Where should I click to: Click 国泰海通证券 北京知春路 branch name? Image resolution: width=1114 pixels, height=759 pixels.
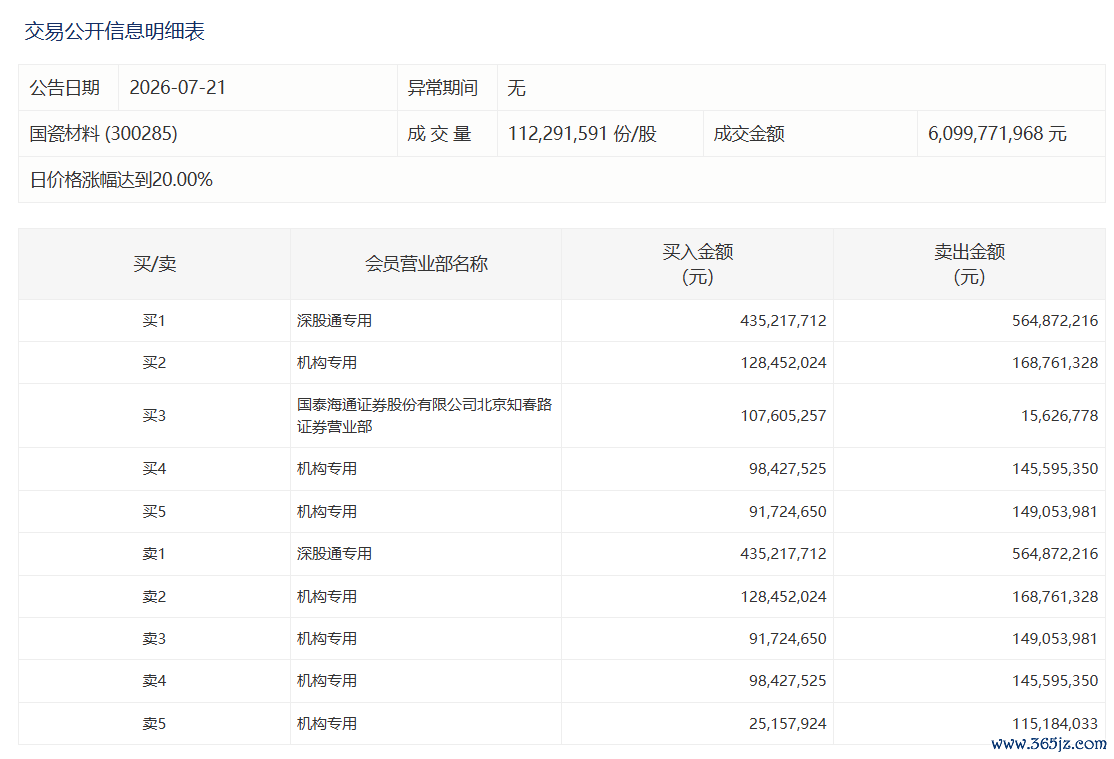pos(424,416)
